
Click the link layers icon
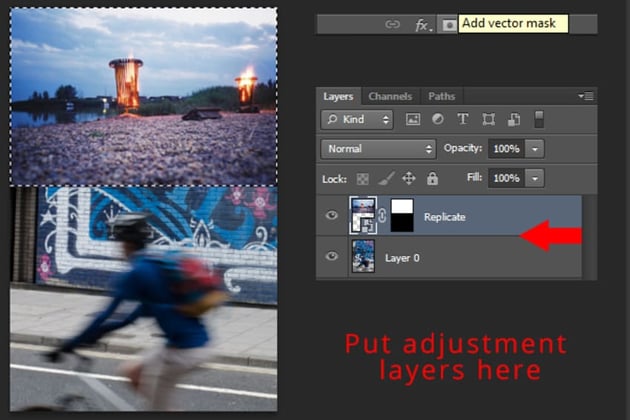[x=392, y=25]
